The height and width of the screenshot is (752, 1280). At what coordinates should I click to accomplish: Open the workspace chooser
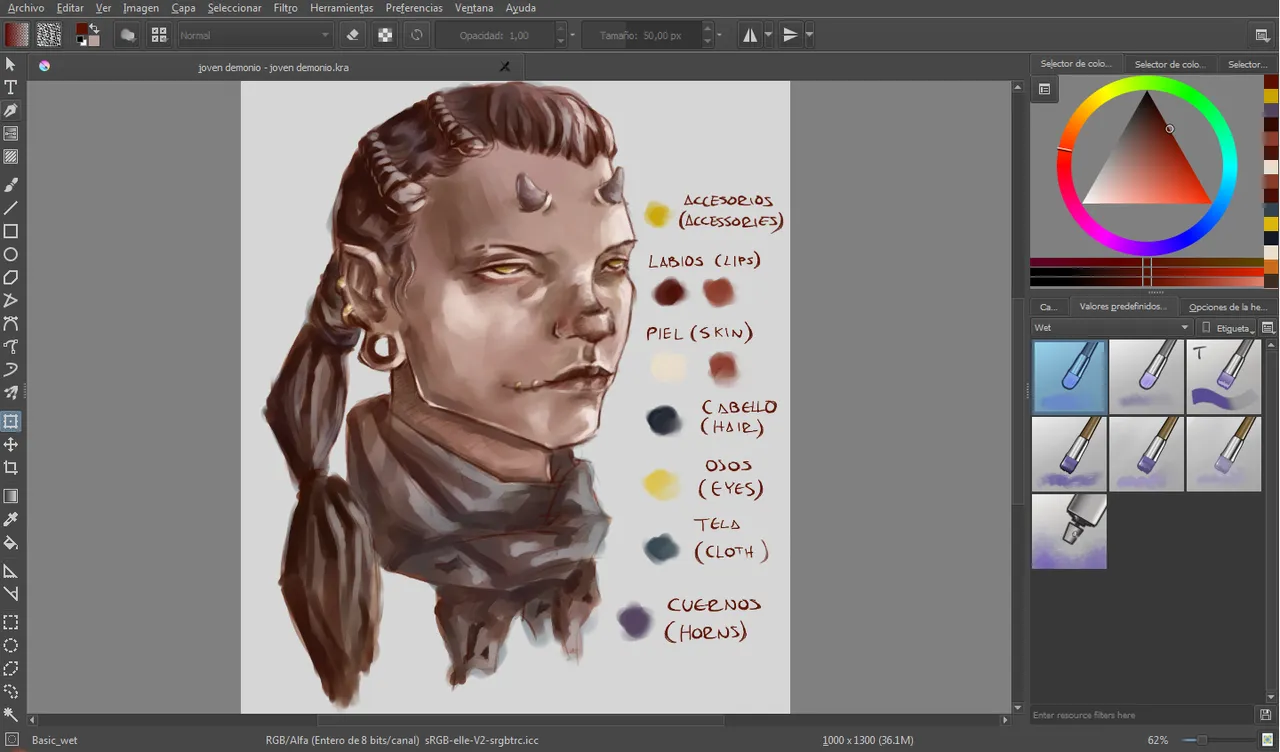tap(1262, 35)
